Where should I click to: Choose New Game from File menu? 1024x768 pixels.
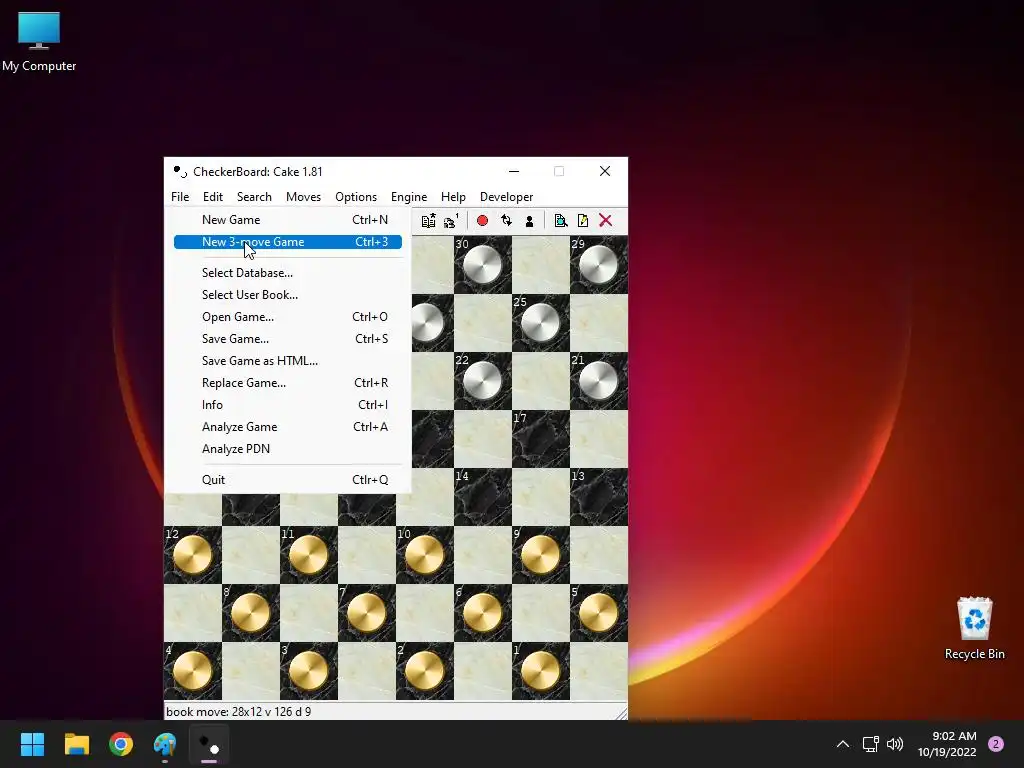[287, 220]
